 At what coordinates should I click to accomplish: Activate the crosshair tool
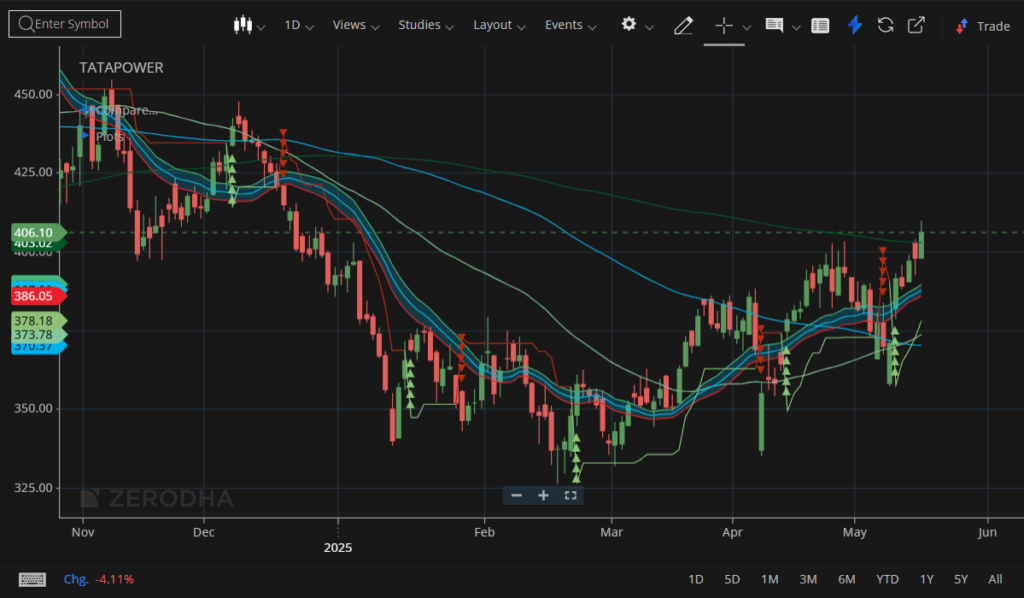click(724, 25)
